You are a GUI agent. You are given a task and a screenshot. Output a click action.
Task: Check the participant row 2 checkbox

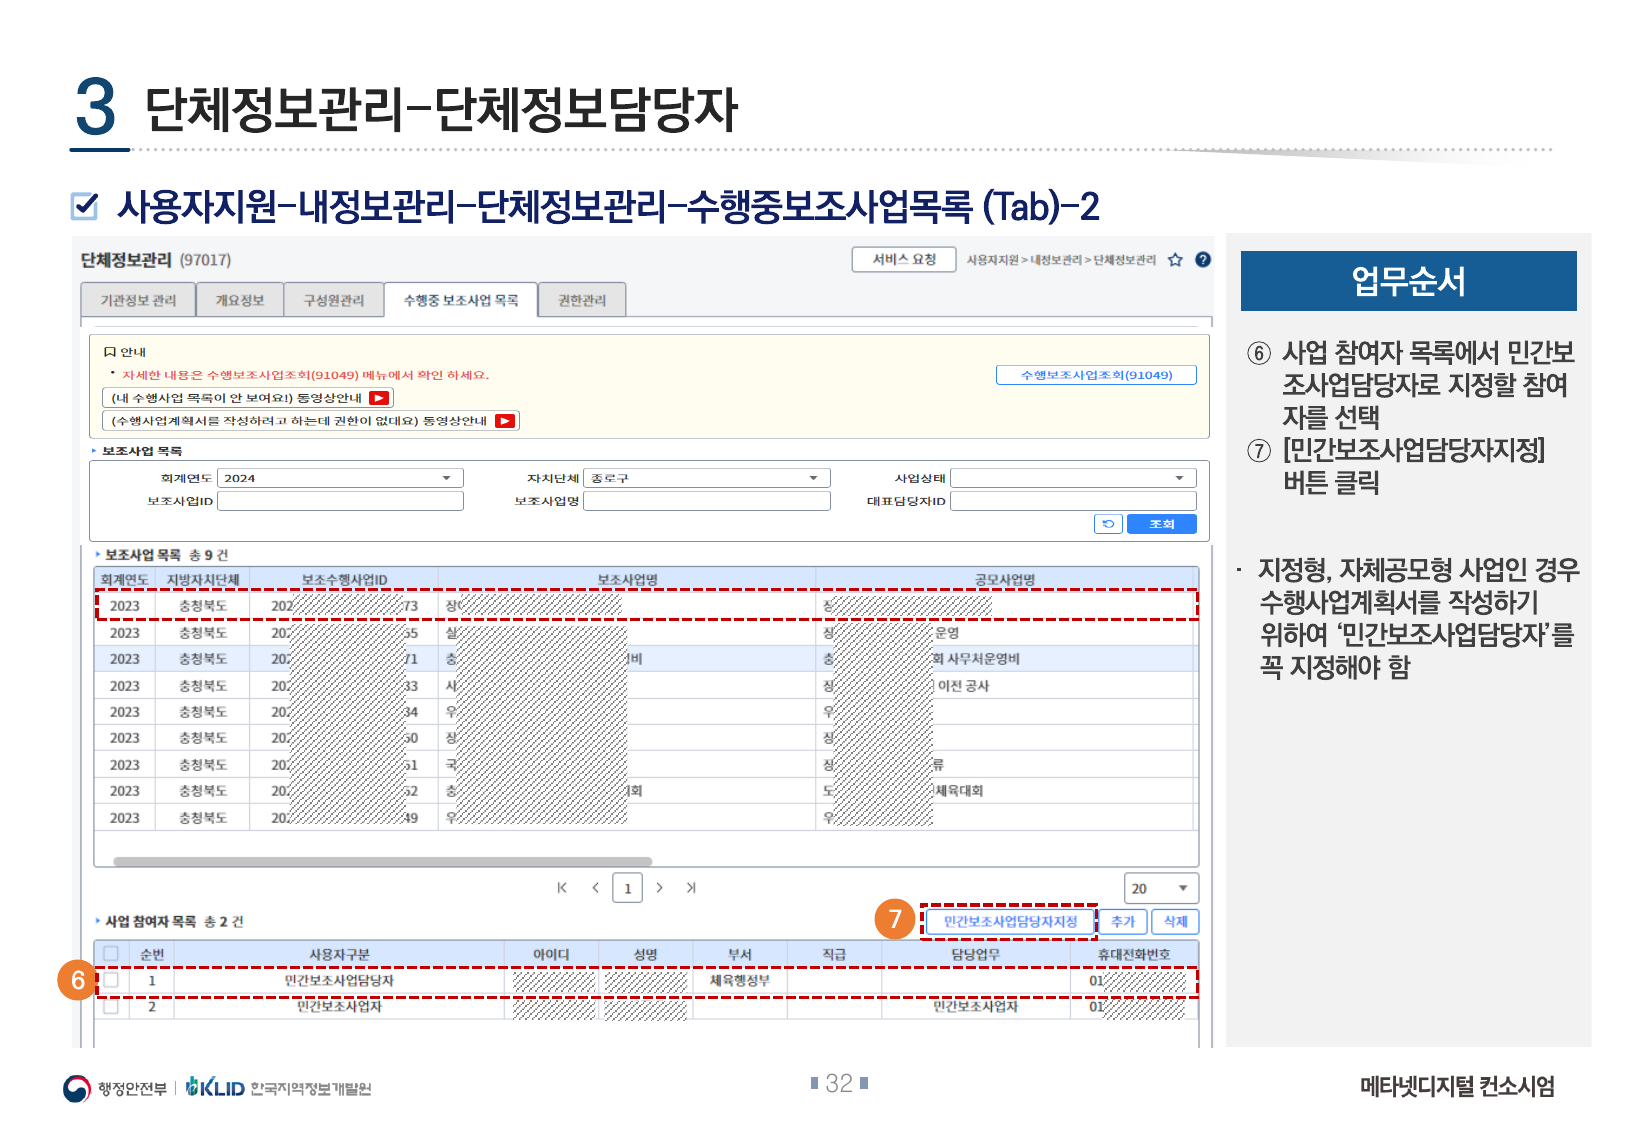[x=111, y=1006]
